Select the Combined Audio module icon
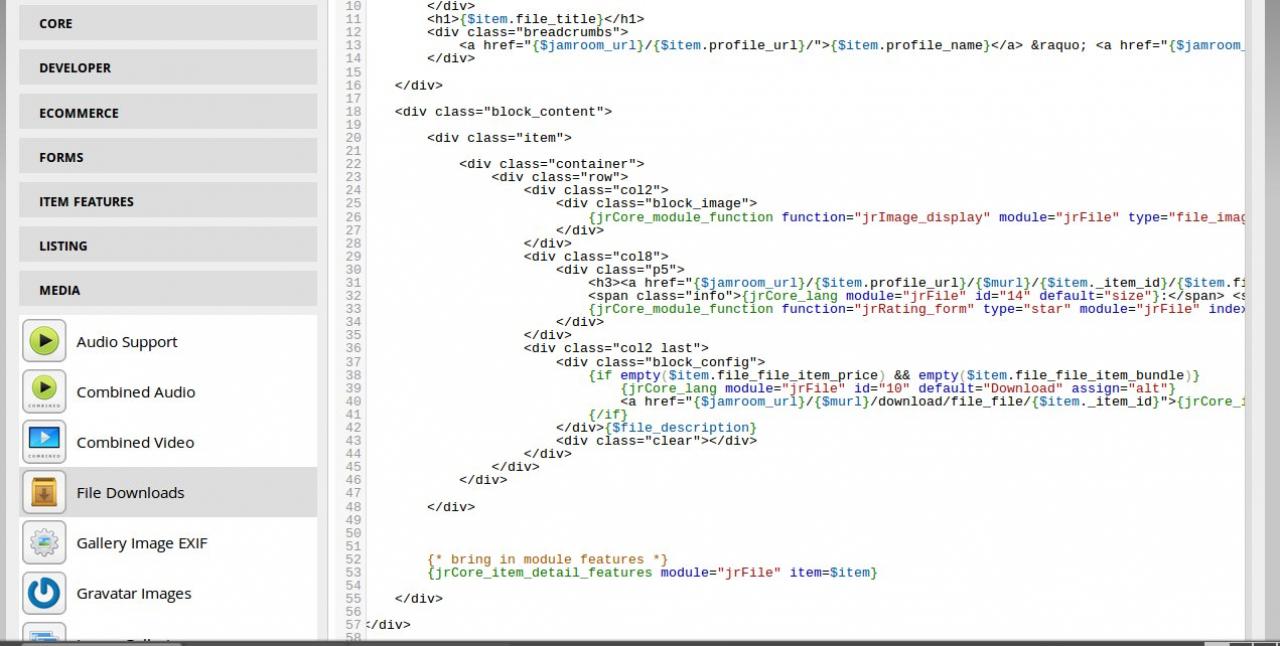This screenshot has width=1280, height=646. (44, 392)
